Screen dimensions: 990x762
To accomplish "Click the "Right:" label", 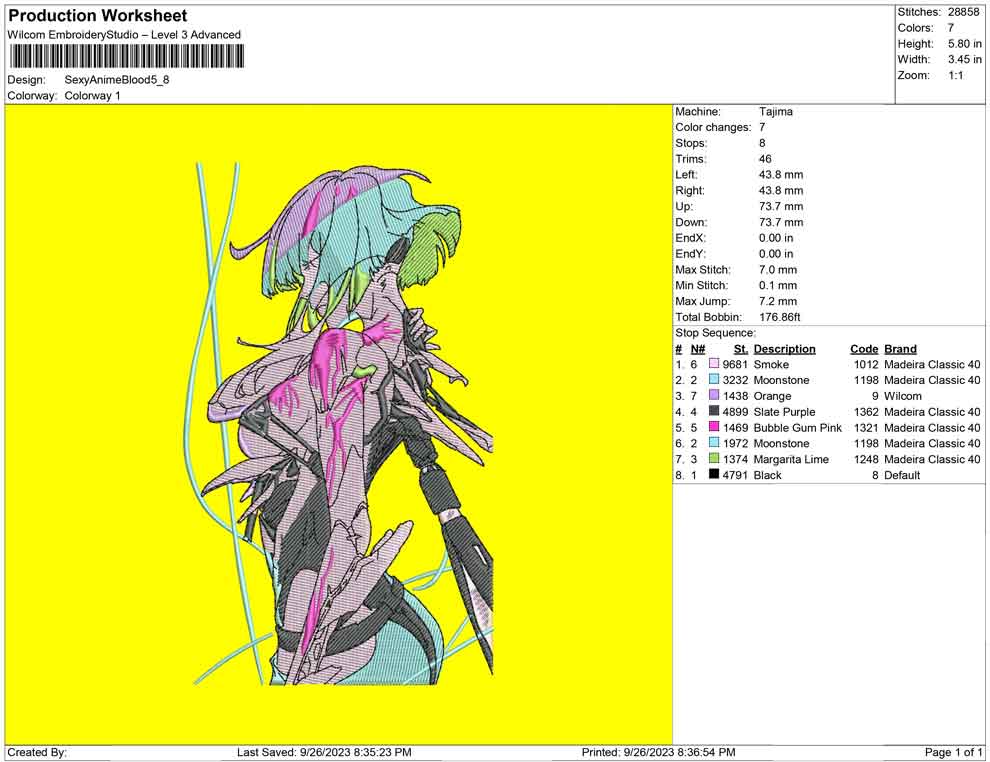I will coord(689,191).
